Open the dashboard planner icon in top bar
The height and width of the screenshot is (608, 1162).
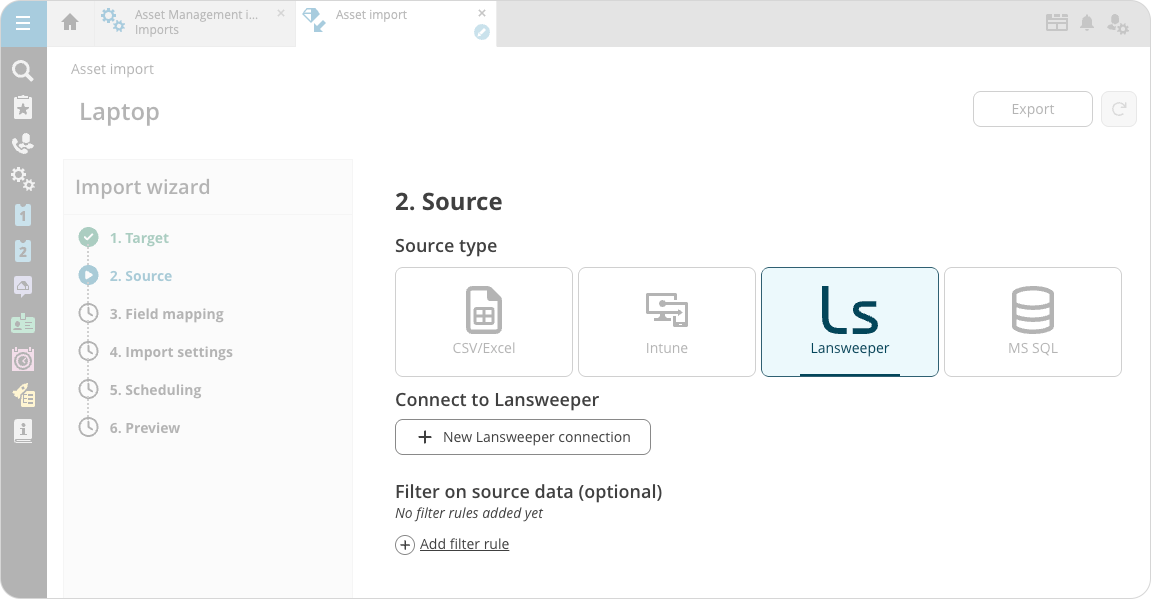pyautogui.click(x=1057, y=23)
